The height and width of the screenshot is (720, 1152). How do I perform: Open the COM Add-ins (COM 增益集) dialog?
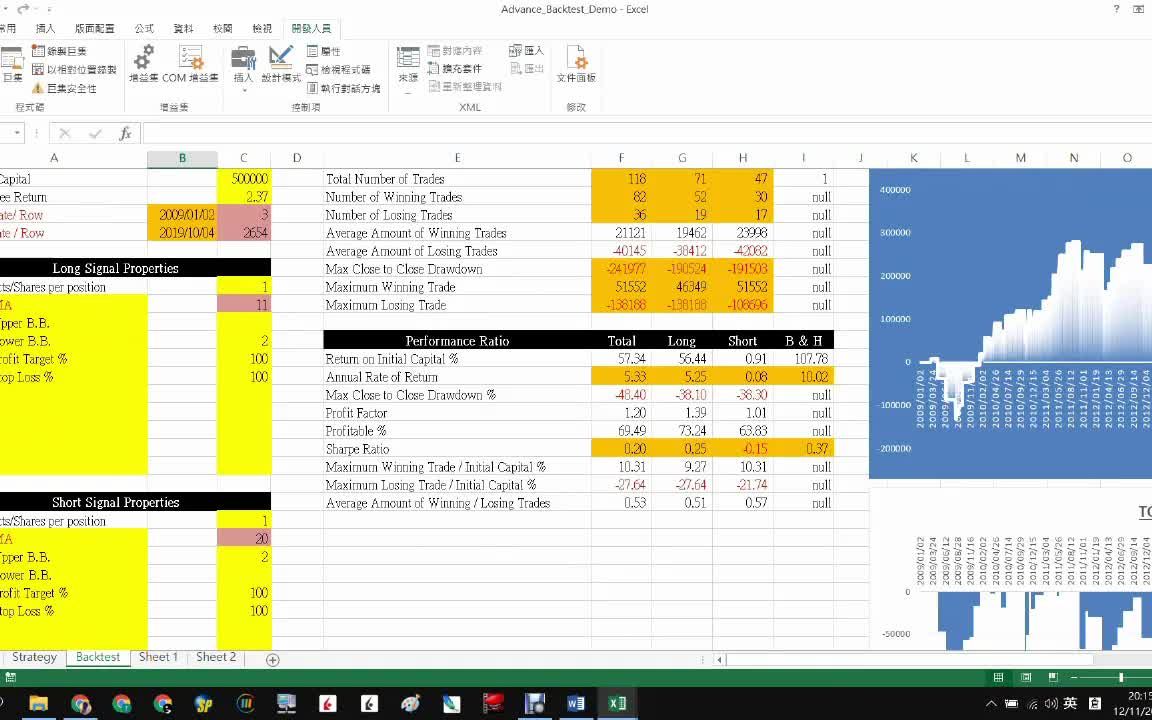point(189,63)
